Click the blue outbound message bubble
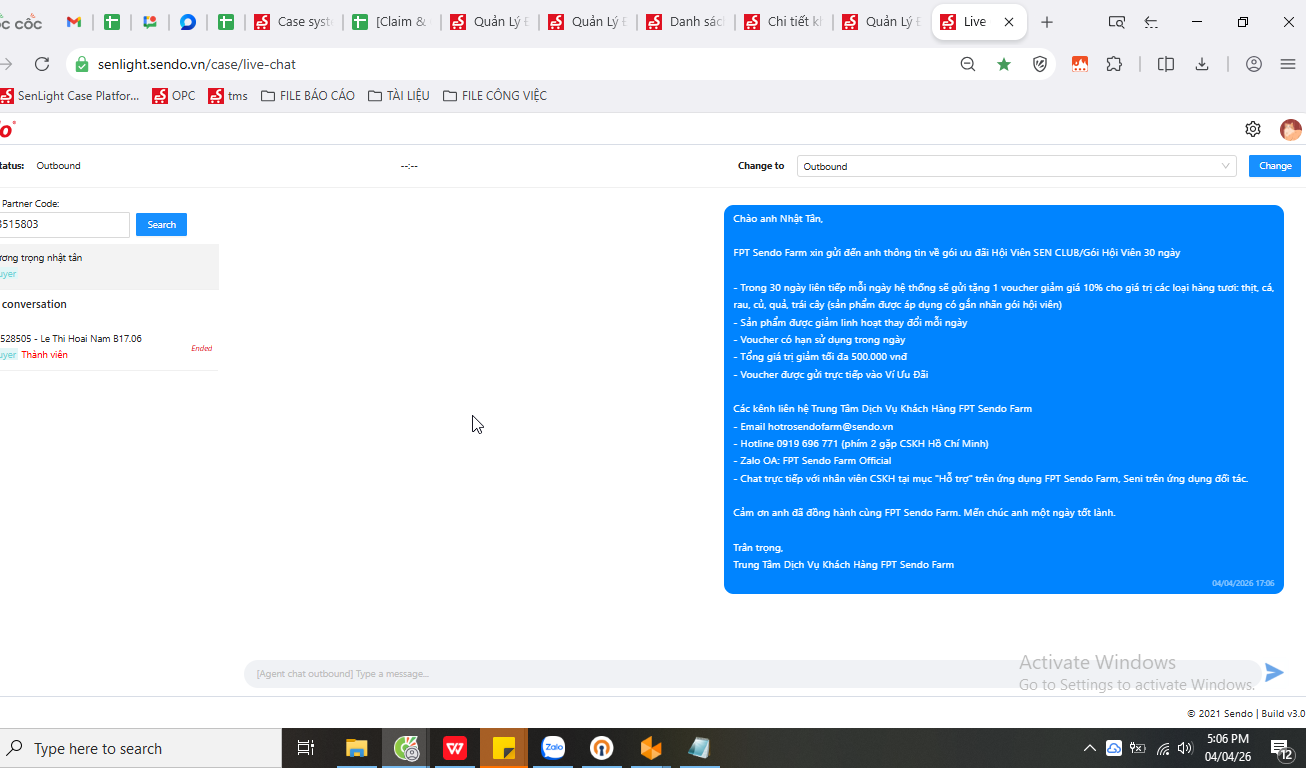Viewport: 1306px width, 768px height. tap(1003, 399)
